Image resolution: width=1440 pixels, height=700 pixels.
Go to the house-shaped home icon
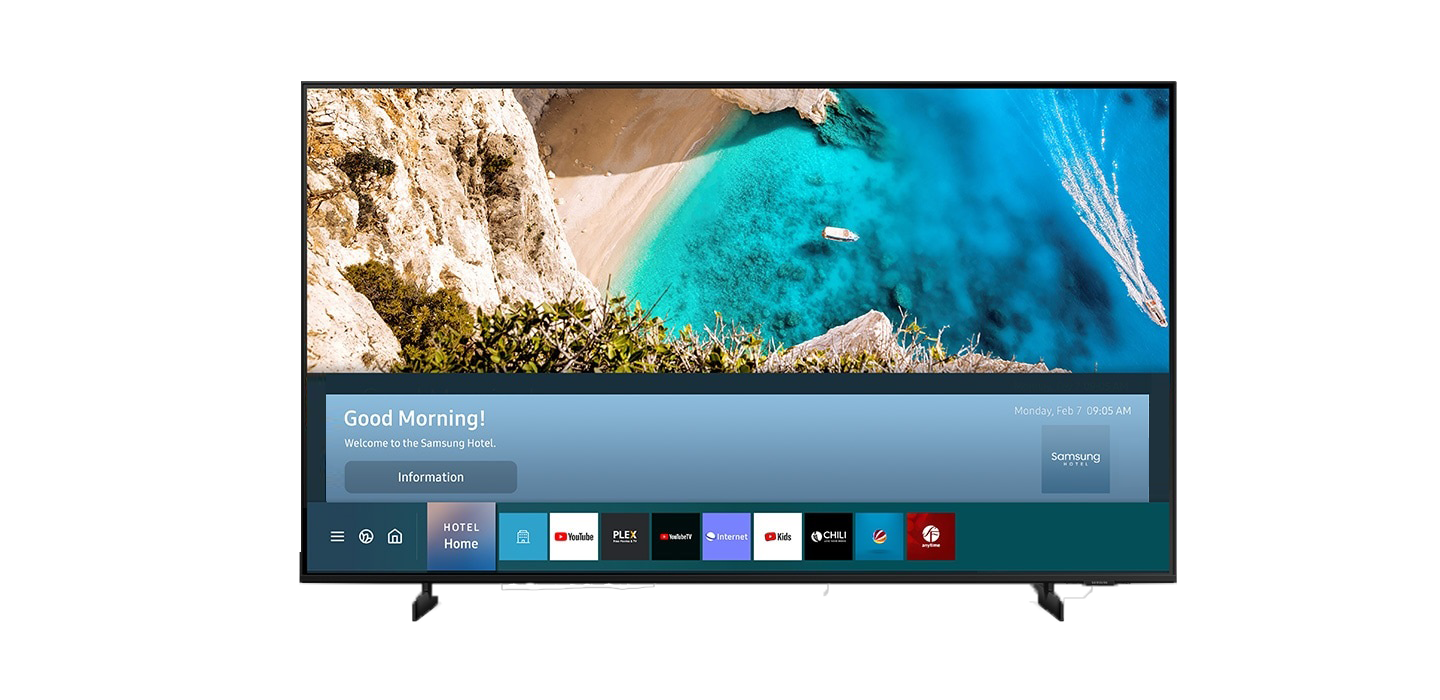point(395,537)
